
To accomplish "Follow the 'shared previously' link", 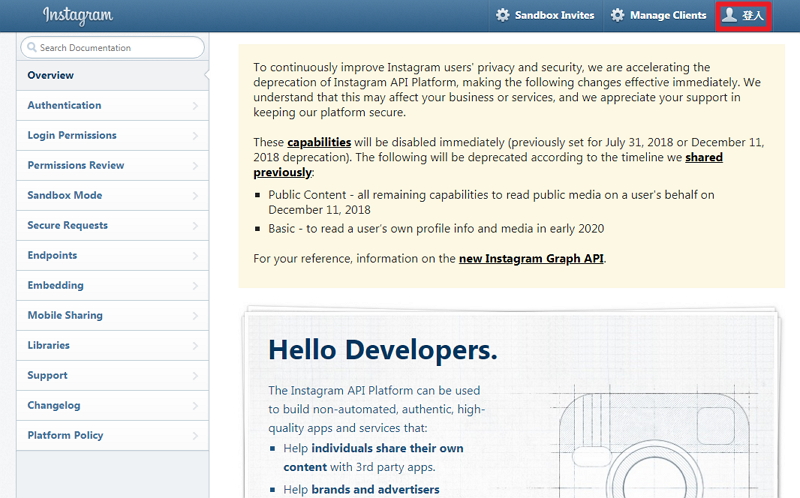I will point(704,157).
